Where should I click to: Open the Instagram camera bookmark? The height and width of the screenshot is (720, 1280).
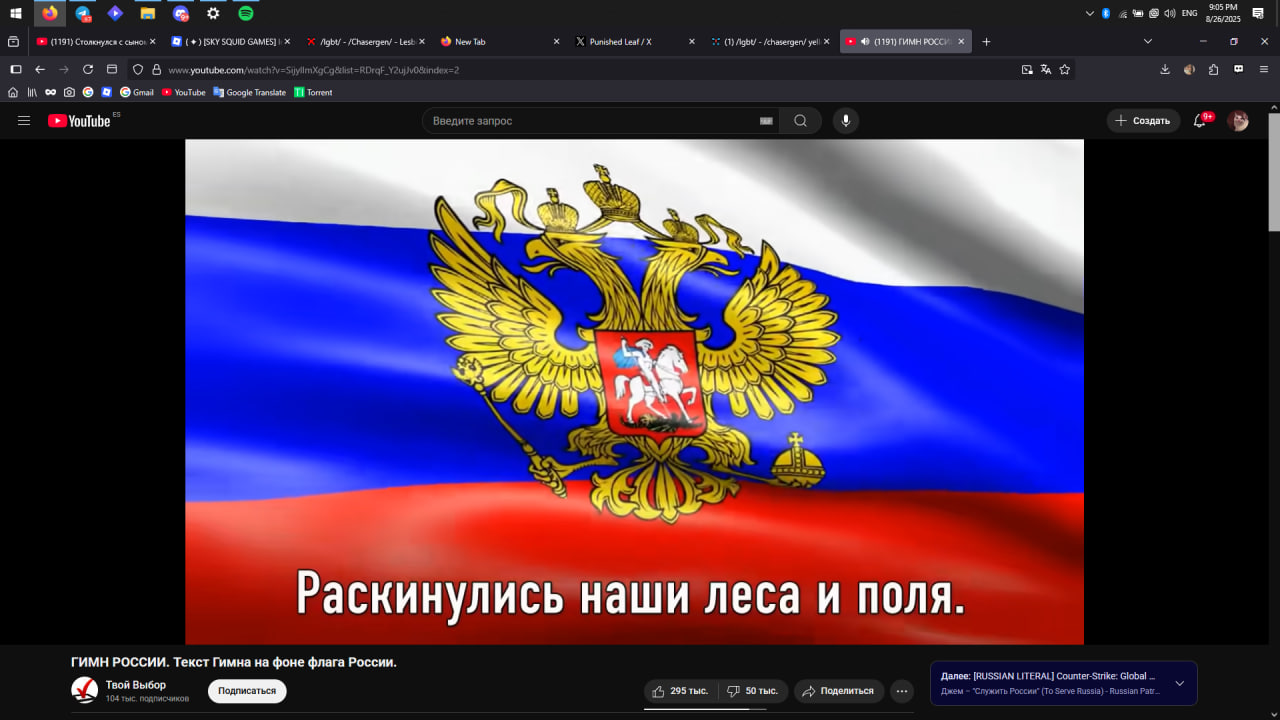click(x=69, y=92)
